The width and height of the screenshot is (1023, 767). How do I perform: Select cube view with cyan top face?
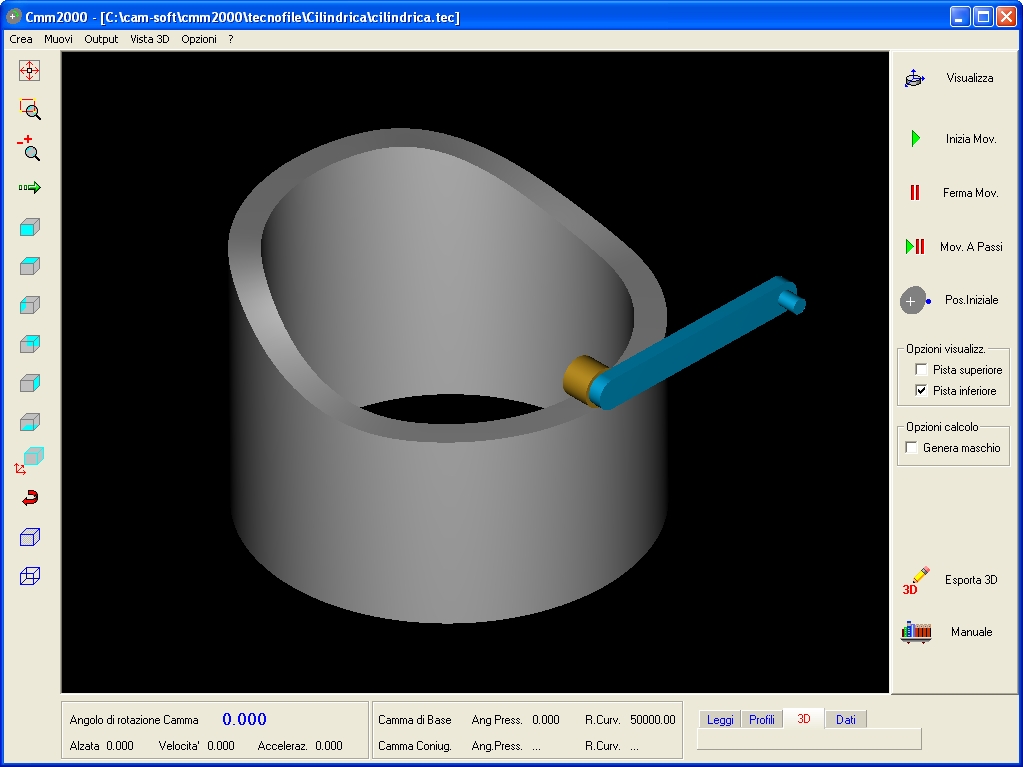[29, 266]
